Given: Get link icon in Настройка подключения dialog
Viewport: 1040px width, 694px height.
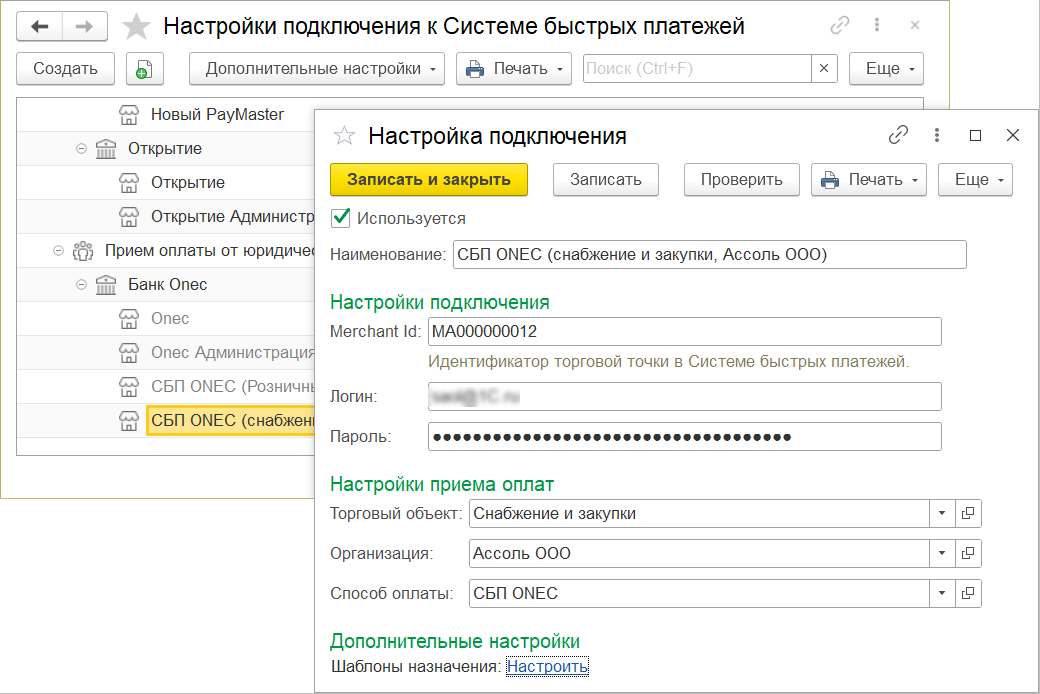Looking at the screenshot, I should (898, 135).
